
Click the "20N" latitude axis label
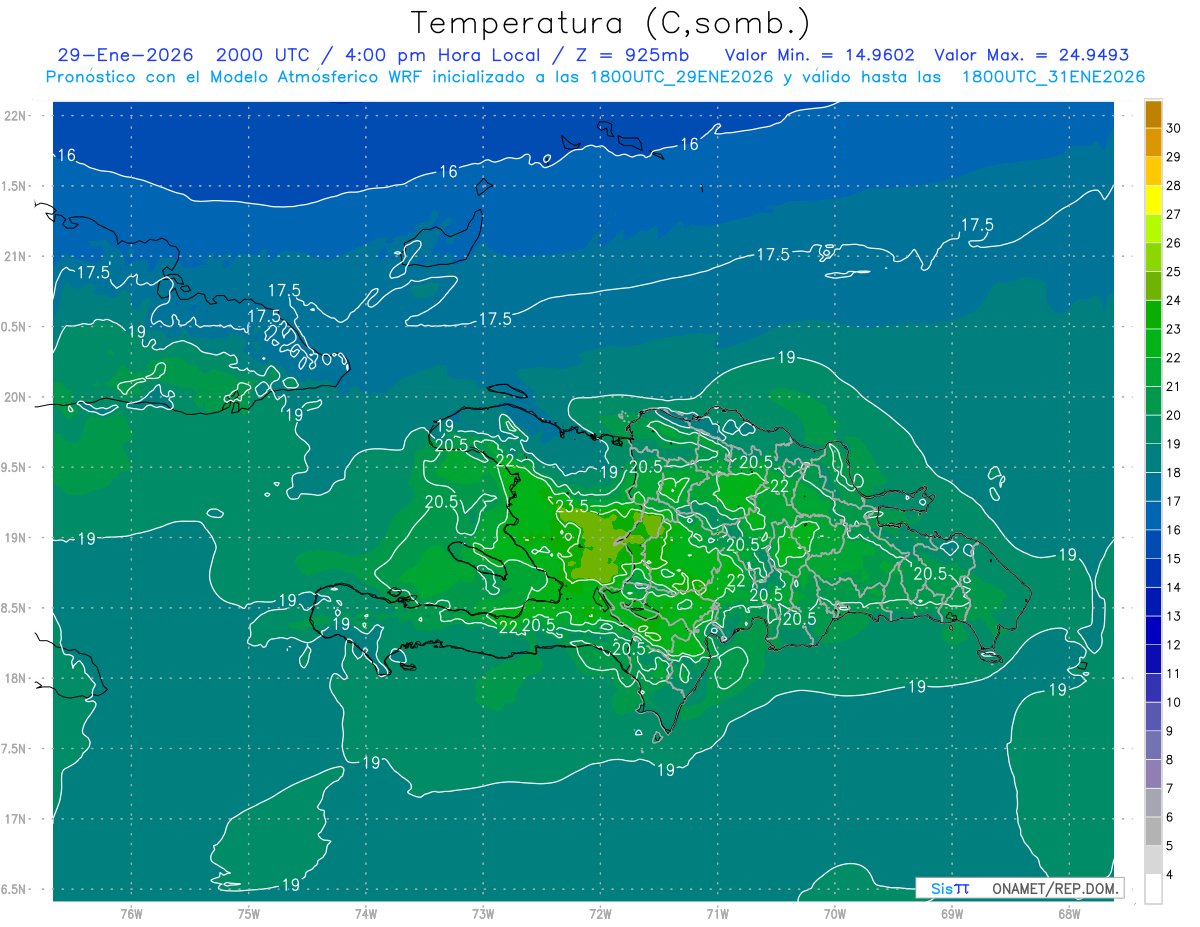point(15,397)
